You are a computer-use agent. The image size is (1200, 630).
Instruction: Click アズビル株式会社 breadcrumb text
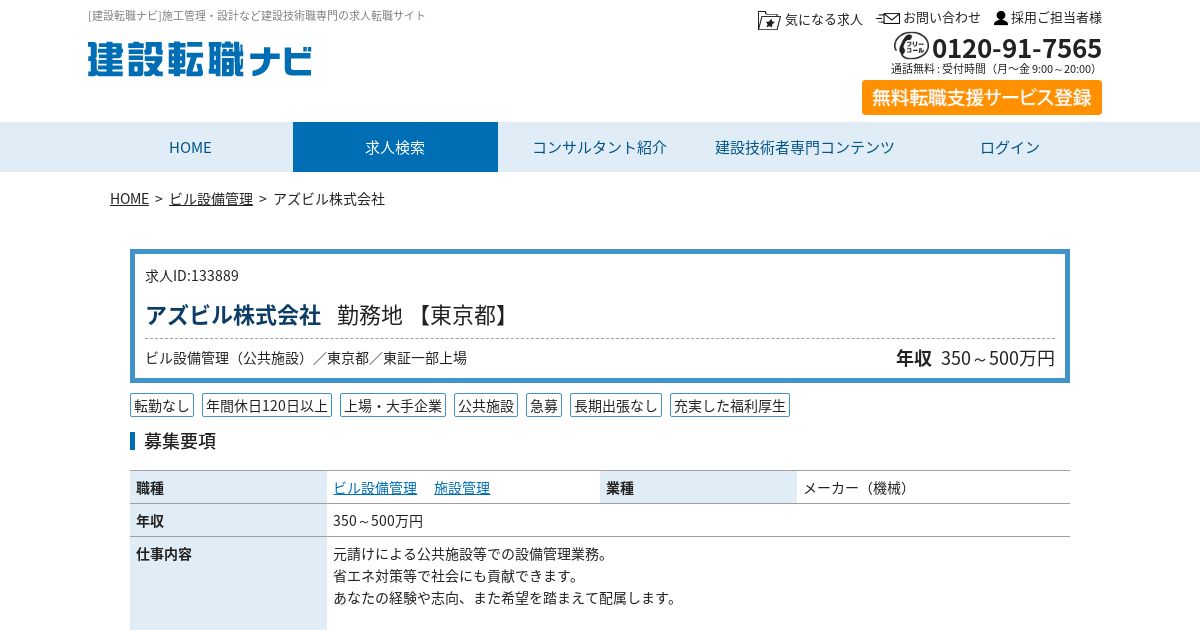click(329, 199)
